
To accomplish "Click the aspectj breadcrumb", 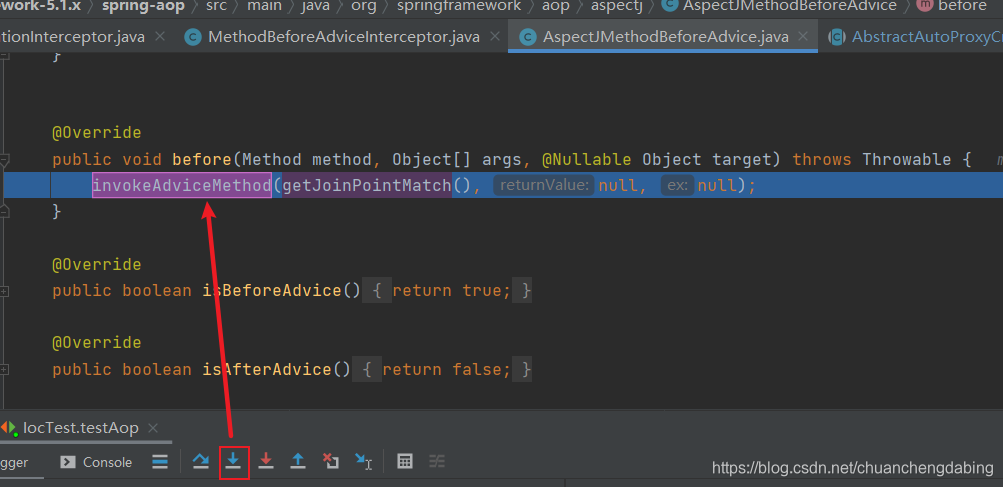I will pos(617,6).
